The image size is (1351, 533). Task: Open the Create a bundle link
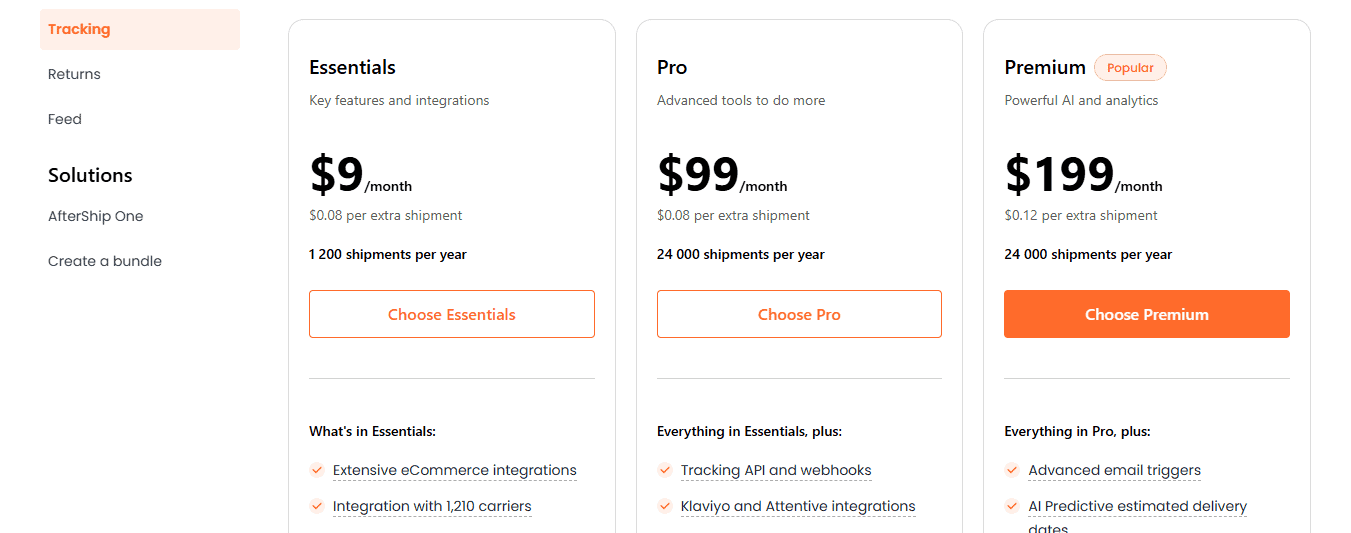(105, 261)
